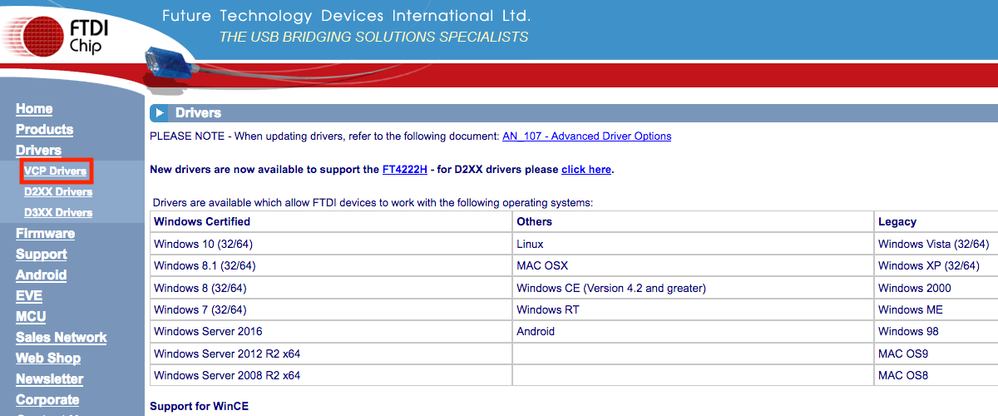Follow the FT4222H link
Viewport: 998px width, 416px height.
(x=405, y=170)
